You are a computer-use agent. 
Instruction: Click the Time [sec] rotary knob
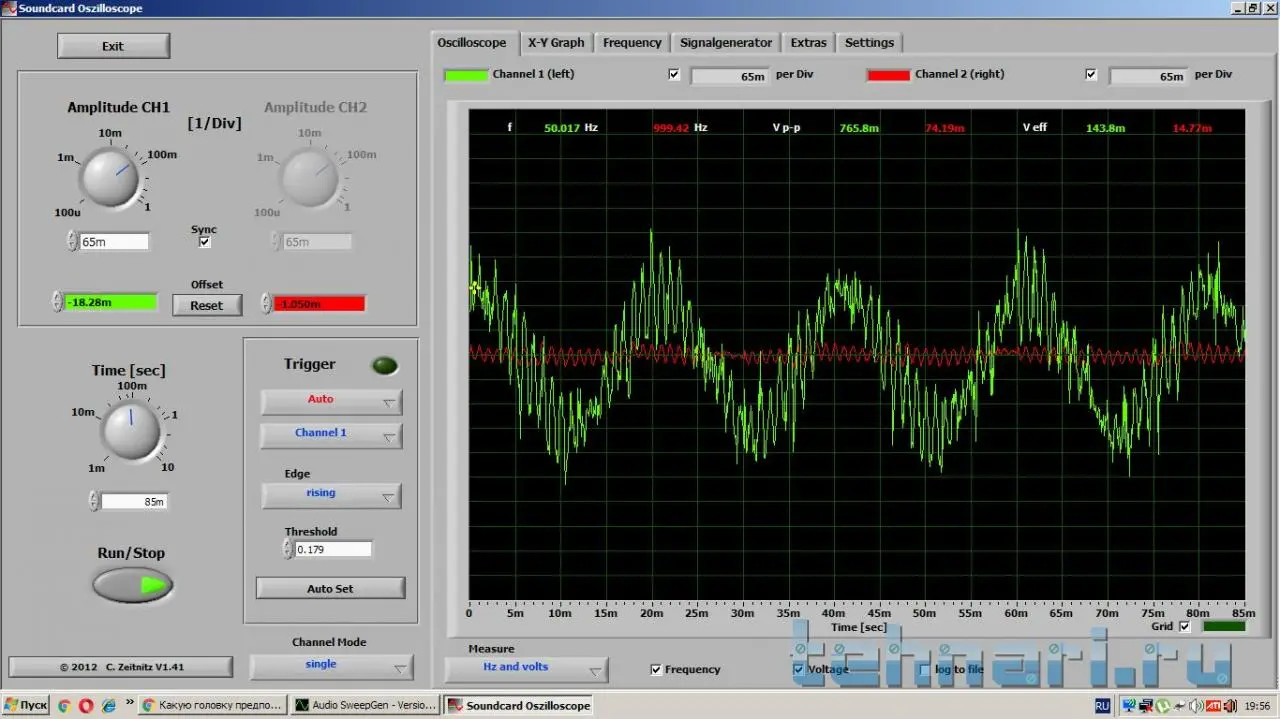(131, 430)
